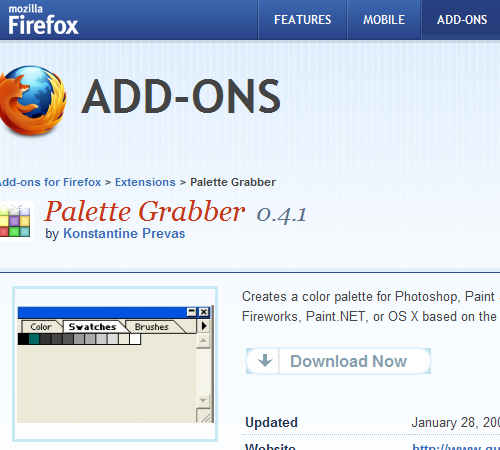The image size is (500, 450).
Task: Click the January 28 updated date
Action: pyautogui.click(x=456, y=423)
